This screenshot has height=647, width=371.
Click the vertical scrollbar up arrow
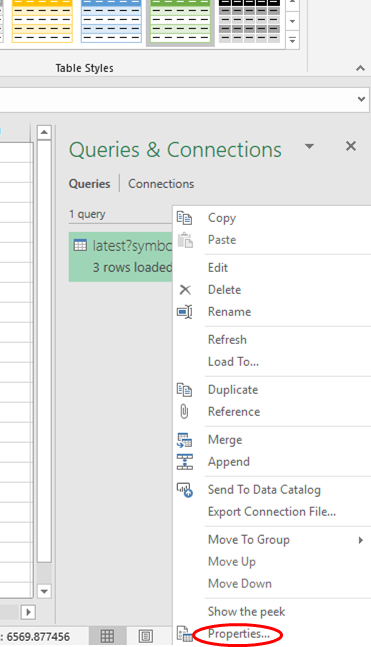pos(44,132)
